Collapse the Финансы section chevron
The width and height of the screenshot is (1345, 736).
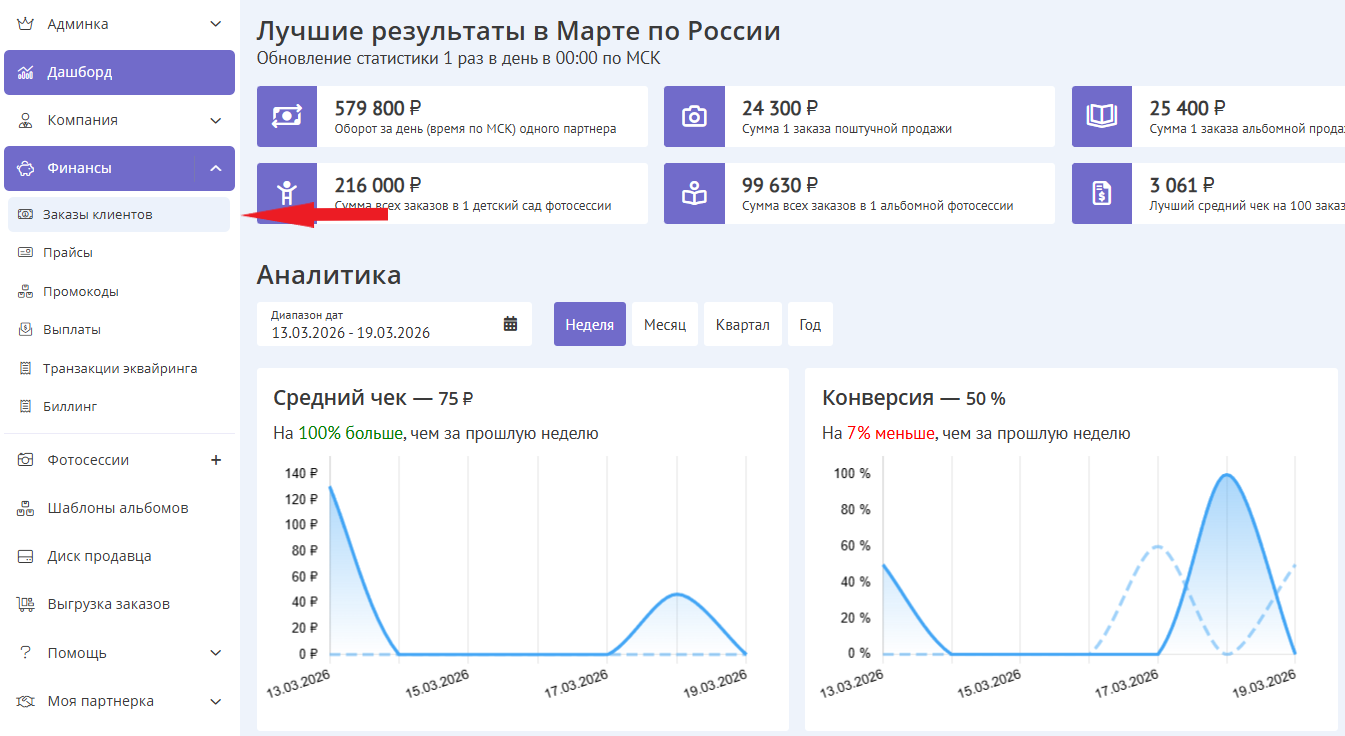click(x=216, y=168)
